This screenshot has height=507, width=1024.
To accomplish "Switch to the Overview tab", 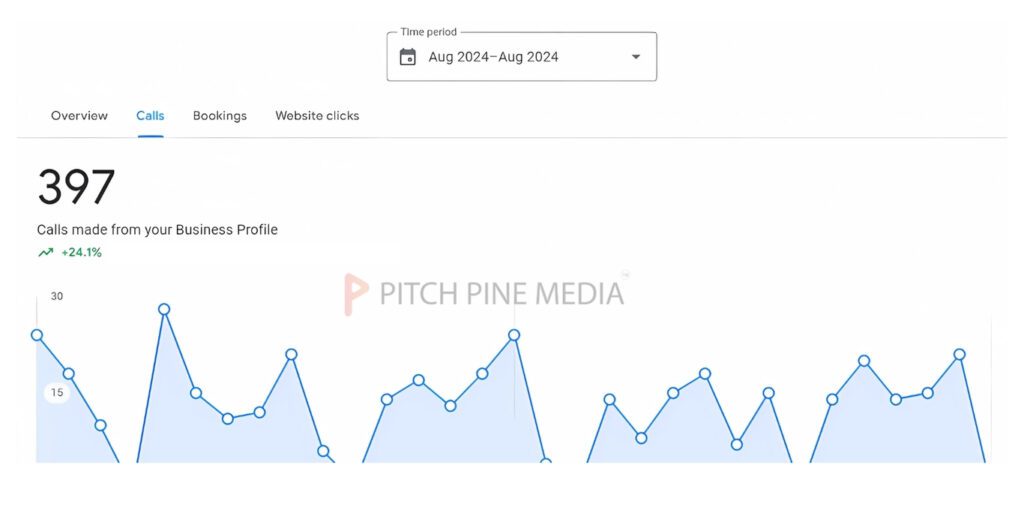I will [x=79, y=116].
